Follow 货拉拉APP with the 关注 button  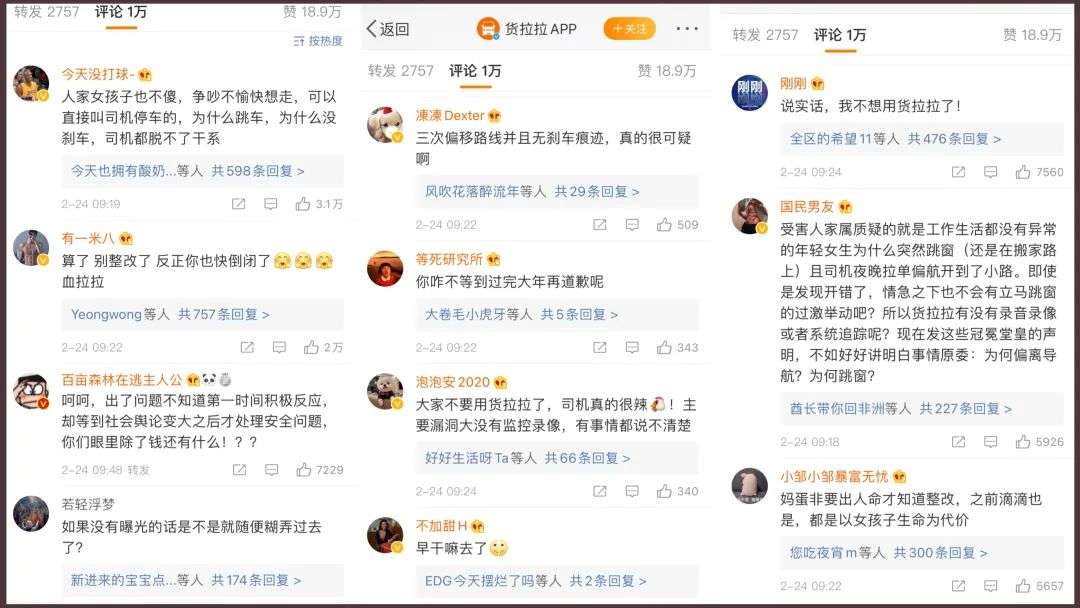point(629,29)
